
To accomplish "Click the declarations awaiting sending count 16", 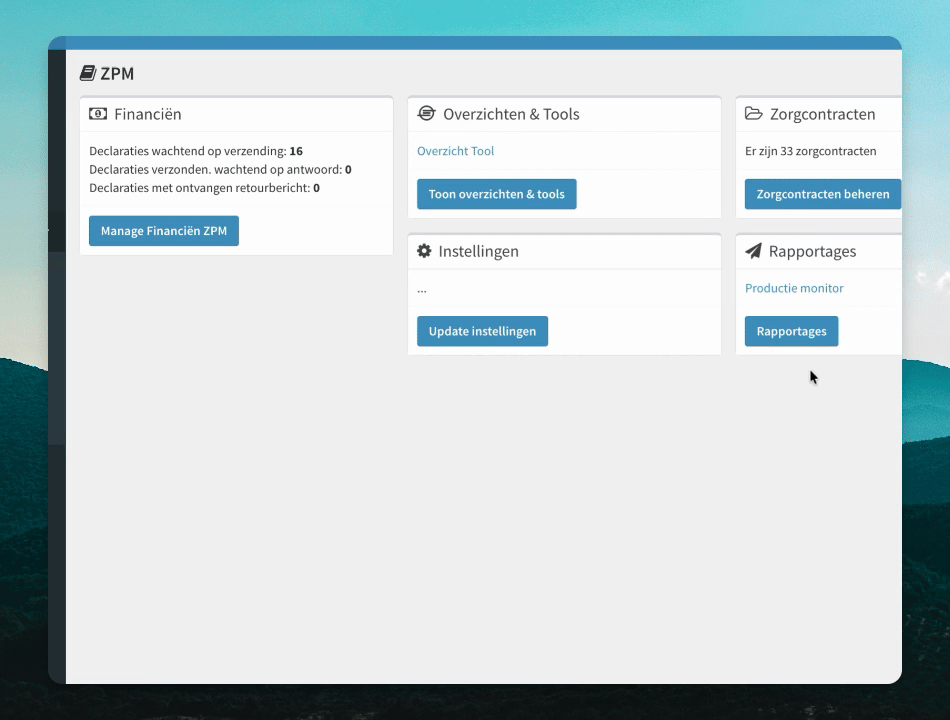I will (296, 151).
